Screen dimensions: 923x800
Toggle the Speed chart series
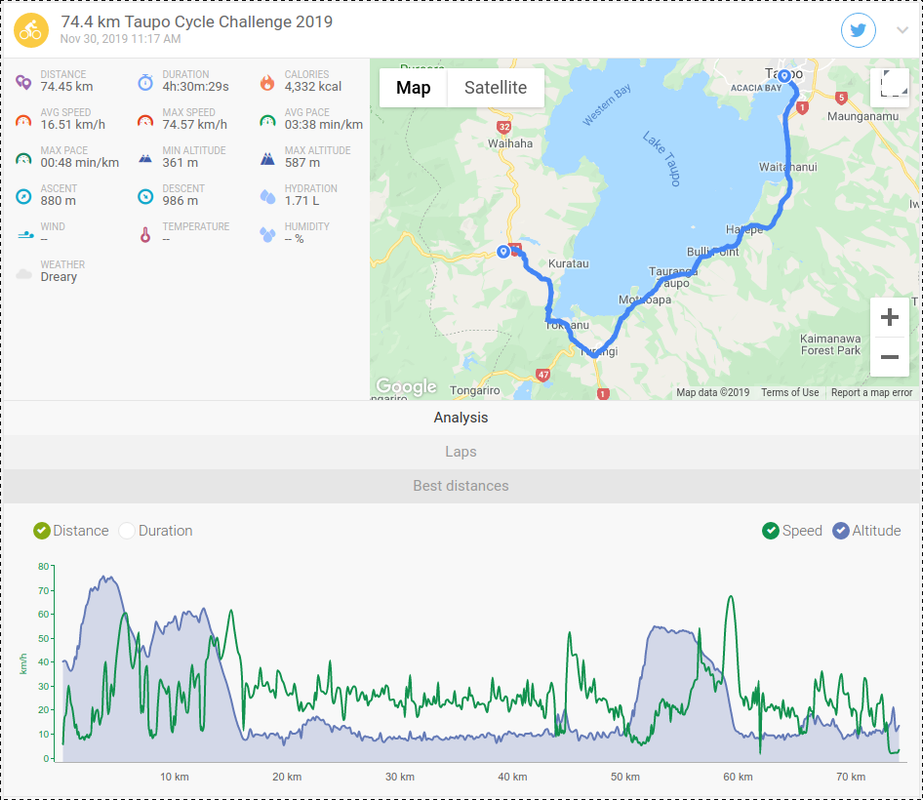792,531
